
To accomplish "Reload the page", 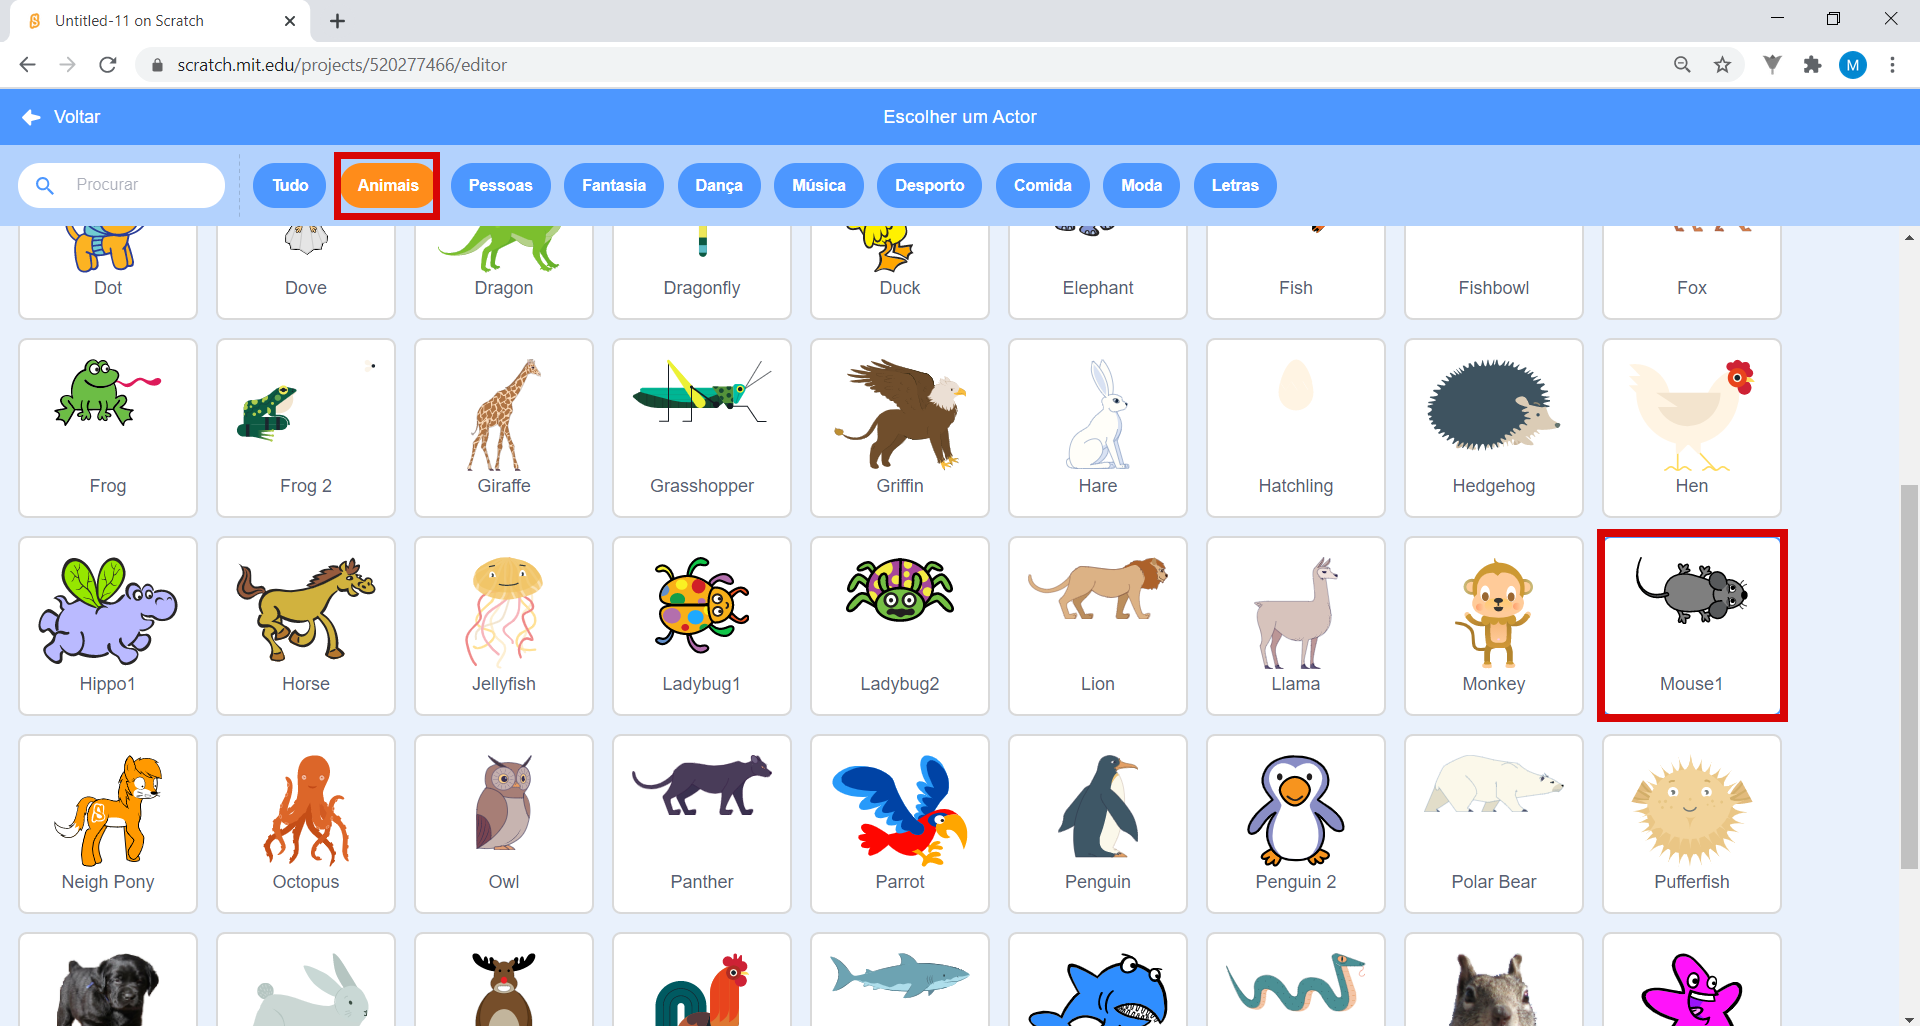I will [108, 65].
